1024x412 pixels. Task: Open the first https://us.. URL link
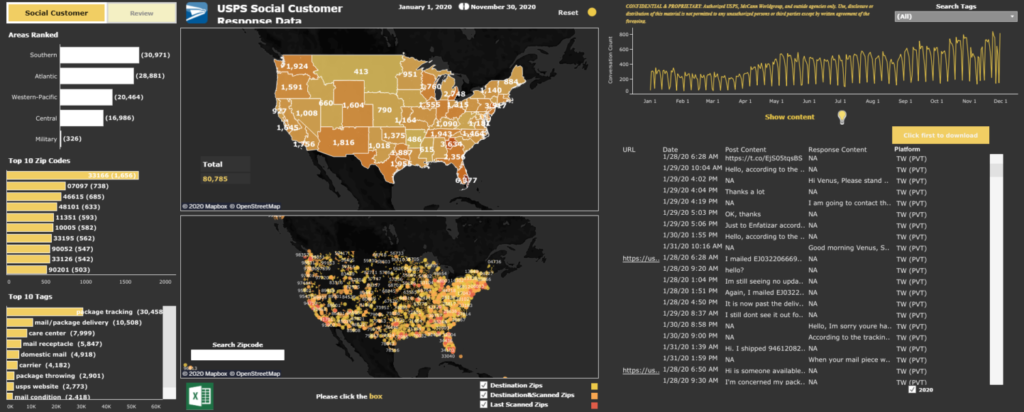pyautogui.click(x=641, y=259)
